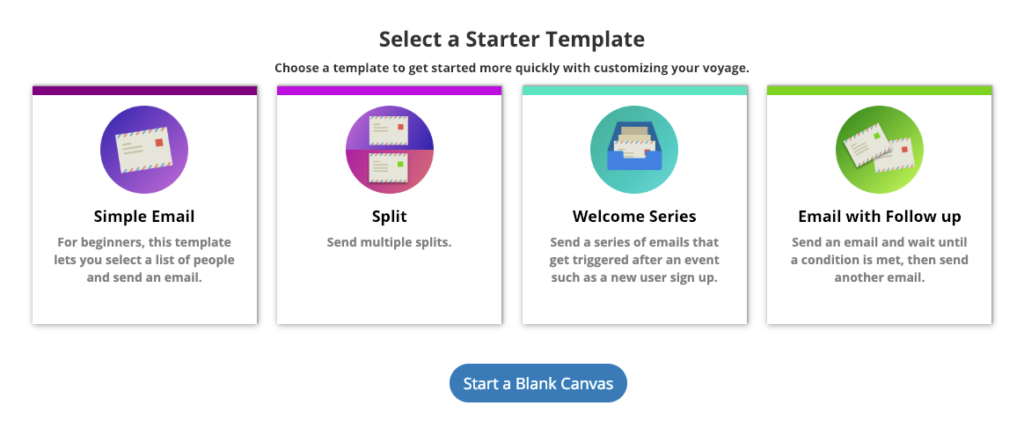Select the Welcome Series title text
The height and width of the screenshot is (428, 1024).
point(634,216)
